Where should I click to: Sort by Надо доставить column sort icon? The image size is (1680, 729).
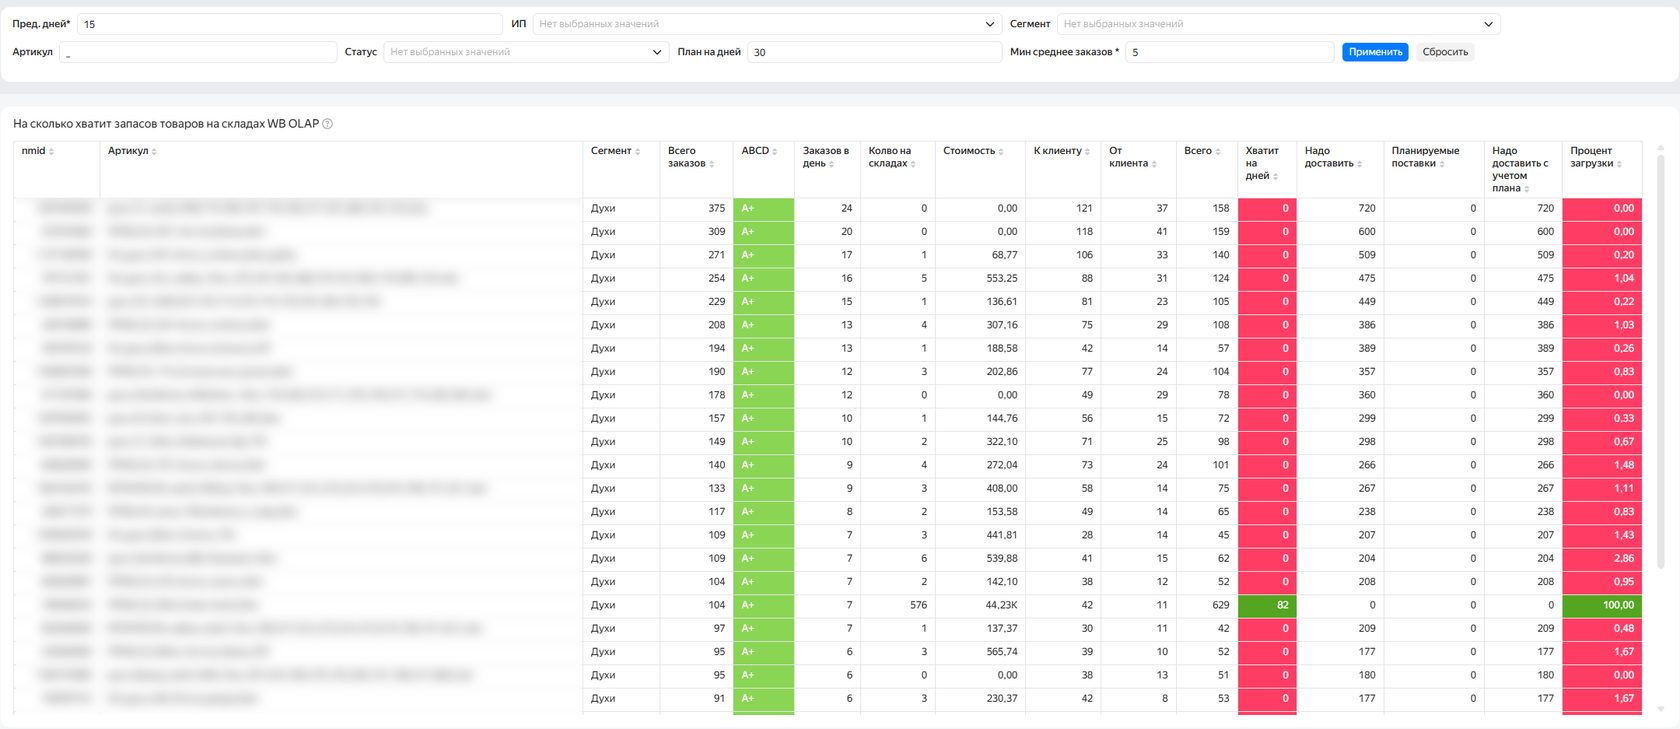click(1360, 164)
